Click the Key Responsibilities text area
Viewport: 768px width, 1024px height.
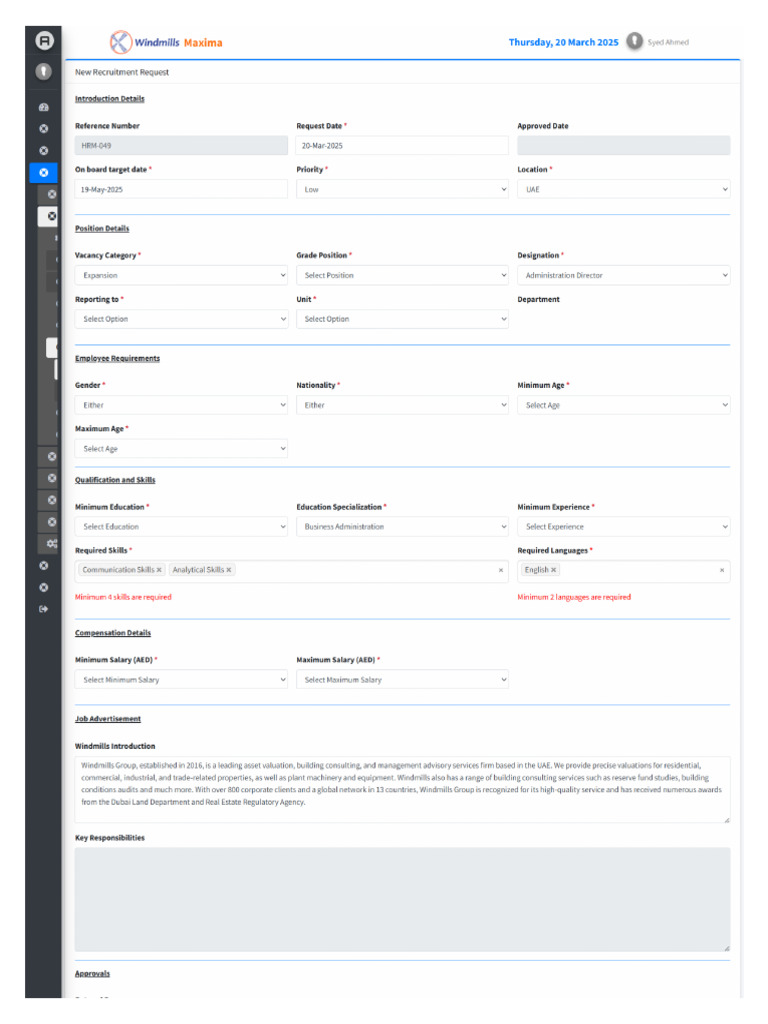402,900
